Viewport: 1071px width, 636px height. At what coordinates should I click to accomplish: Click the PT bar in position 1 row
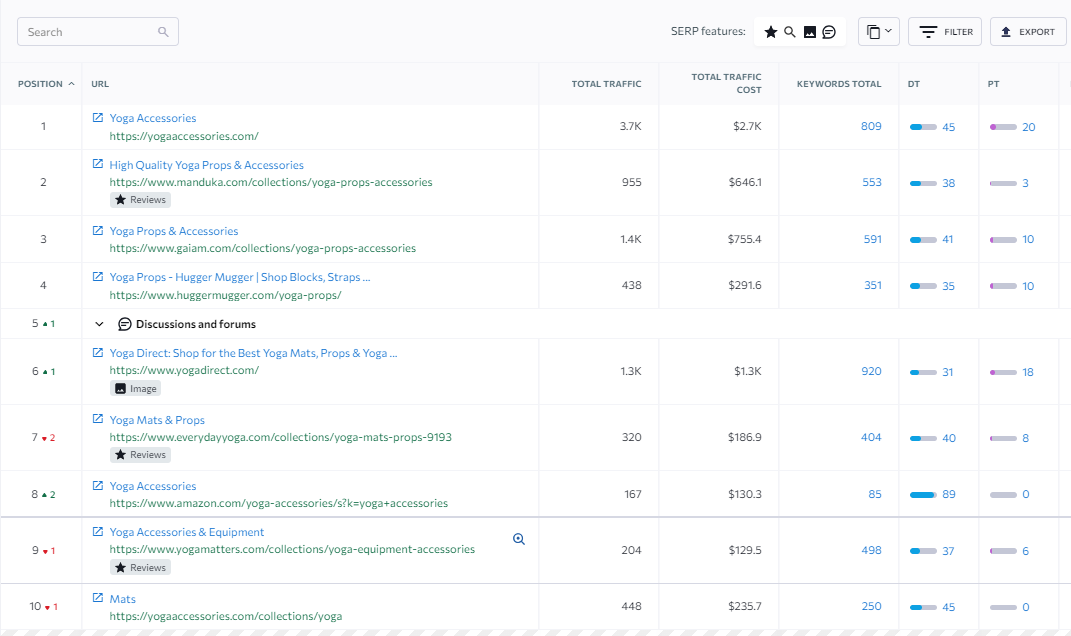point(1003,127)
